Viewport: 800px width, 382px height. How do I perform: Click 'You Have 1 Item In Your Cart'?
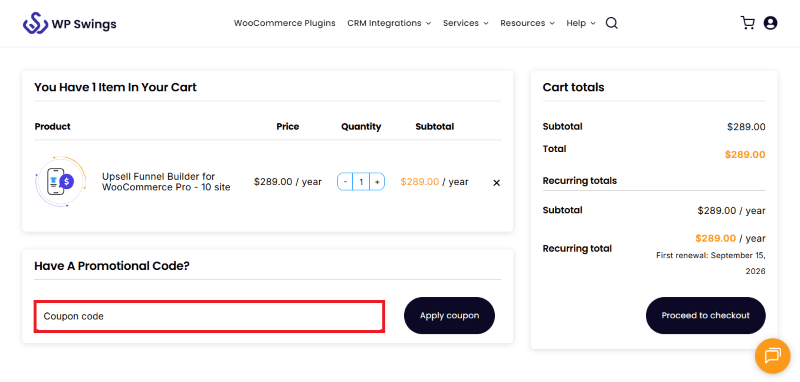115,87
